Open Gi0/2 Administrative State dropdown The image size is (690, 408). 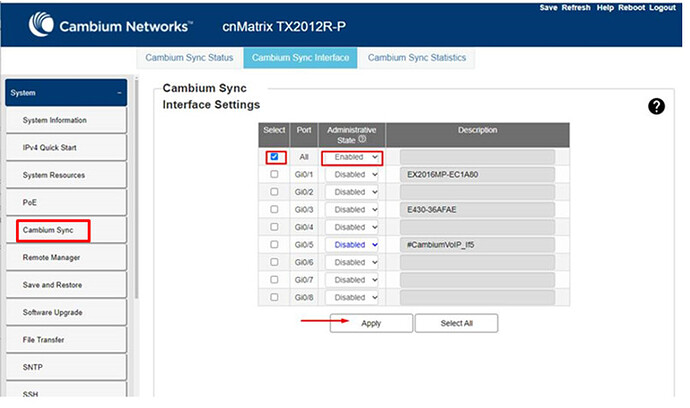[x=352, y=192]
